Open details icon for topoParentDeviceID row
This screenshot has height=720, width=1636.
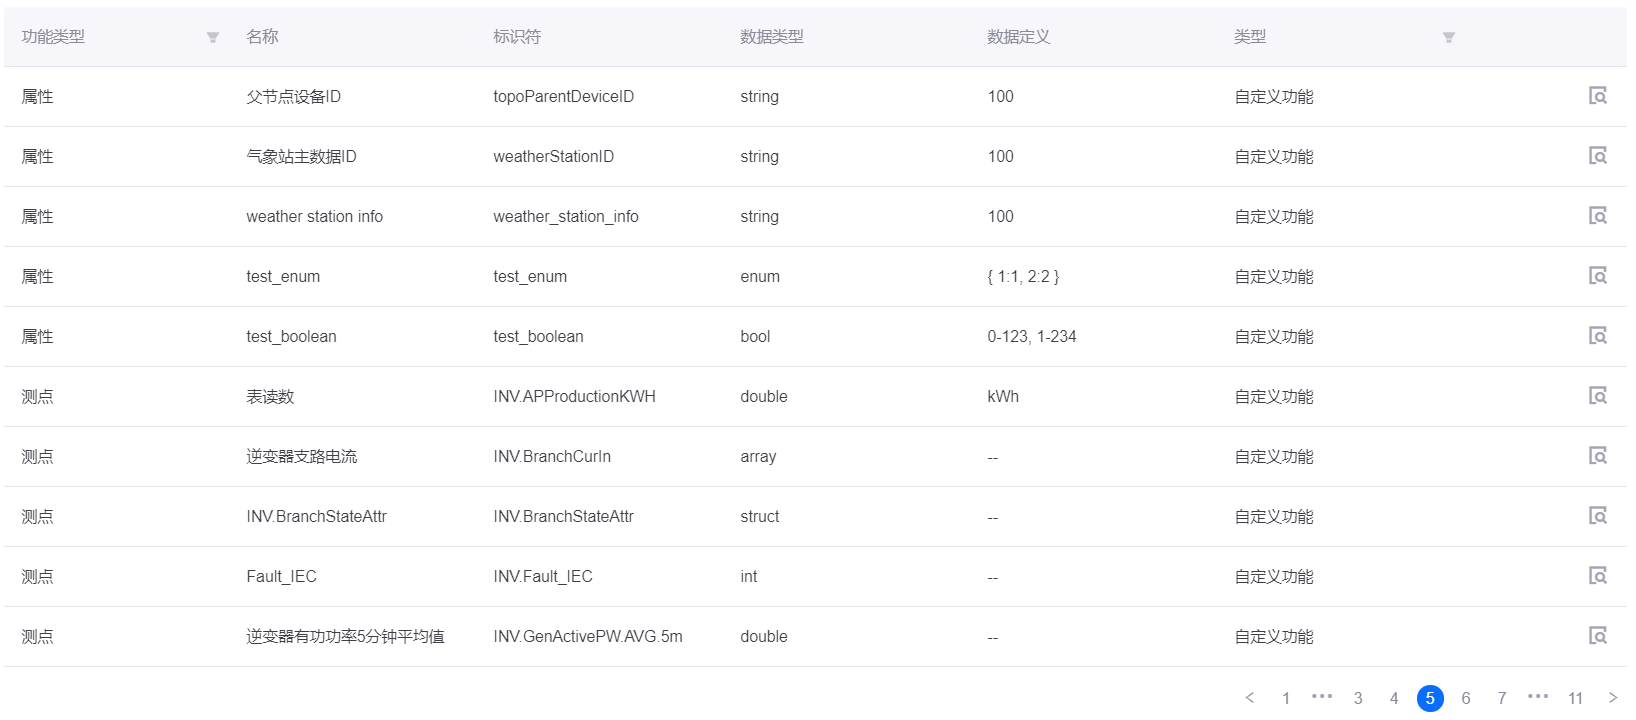pos(1598,96)
